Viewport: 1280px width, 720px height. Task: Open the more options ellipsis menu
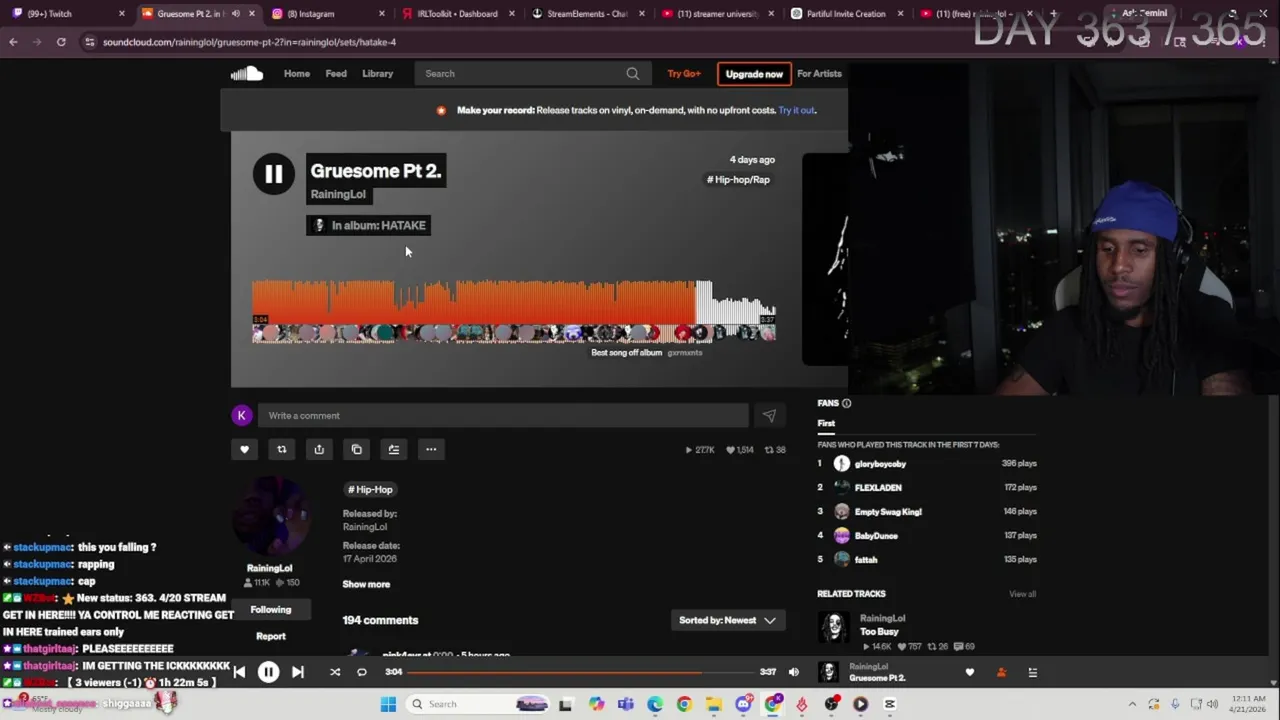pyautogui.click(x=431, y=450)
